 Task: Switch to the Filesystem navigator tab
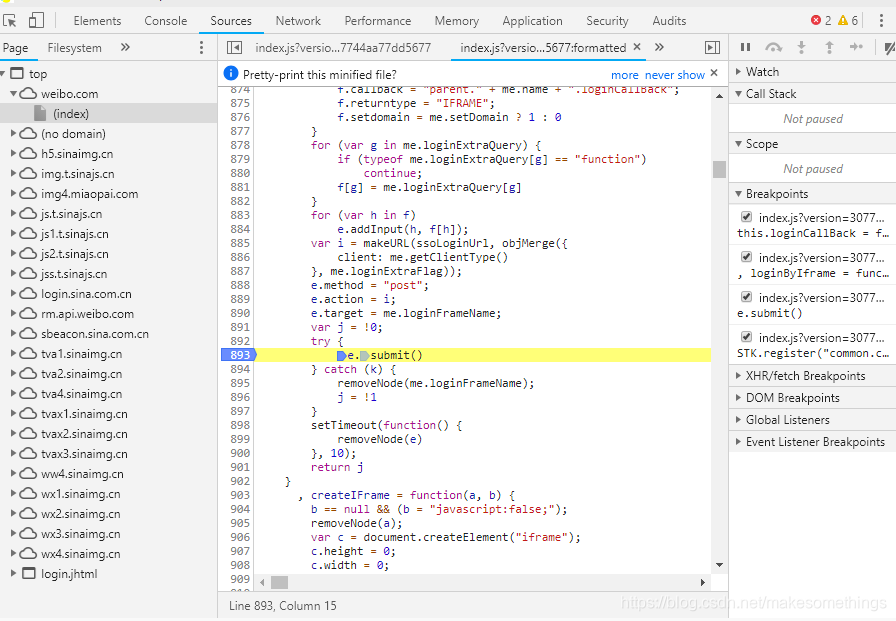tap(74, 48)
